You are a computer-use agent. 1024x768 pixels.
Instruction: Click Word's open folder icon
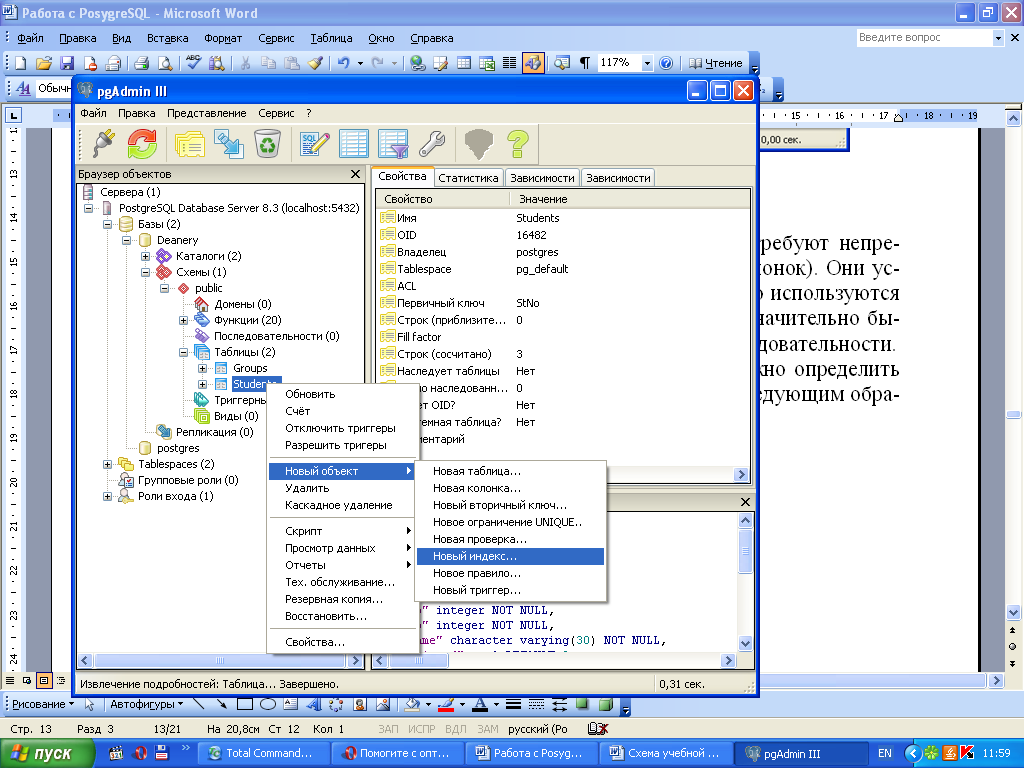(44, 63)
